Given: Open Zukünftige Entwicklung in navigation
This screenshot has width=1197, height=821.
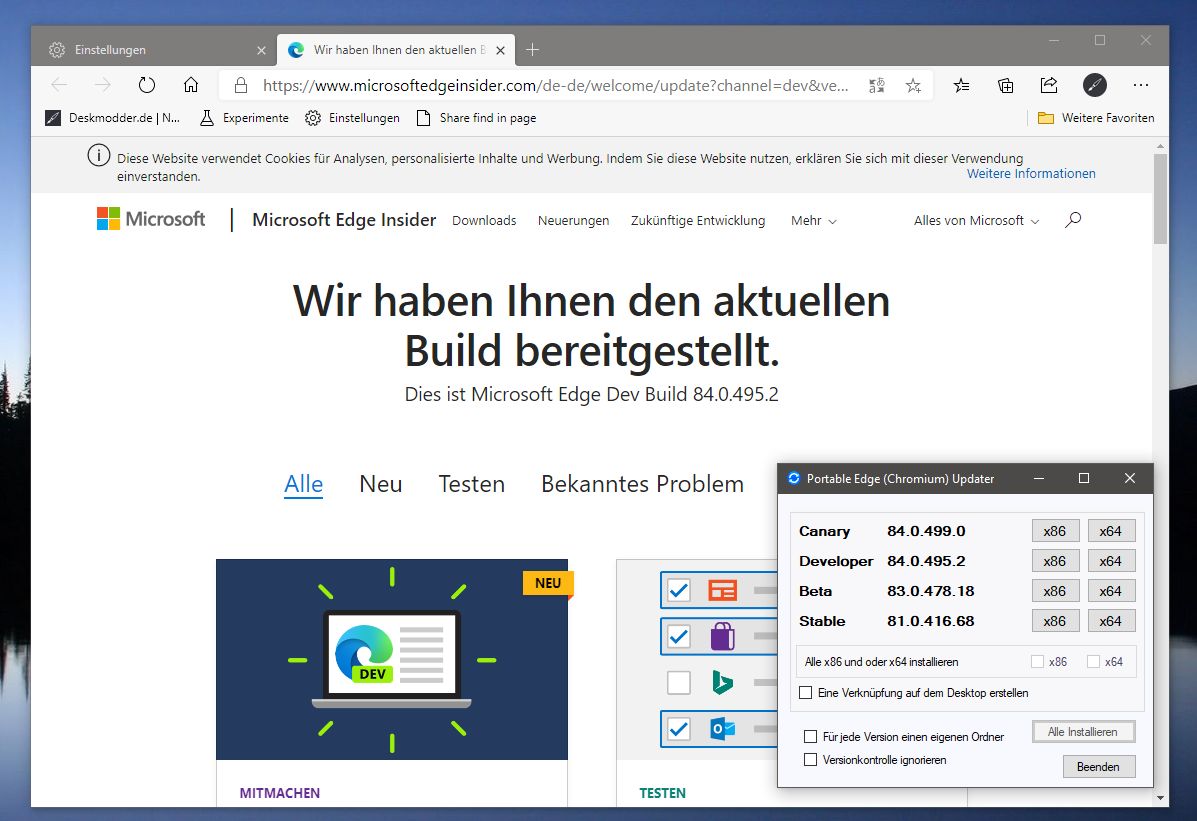Looking at the screenshot, I should tap(698, 221).
